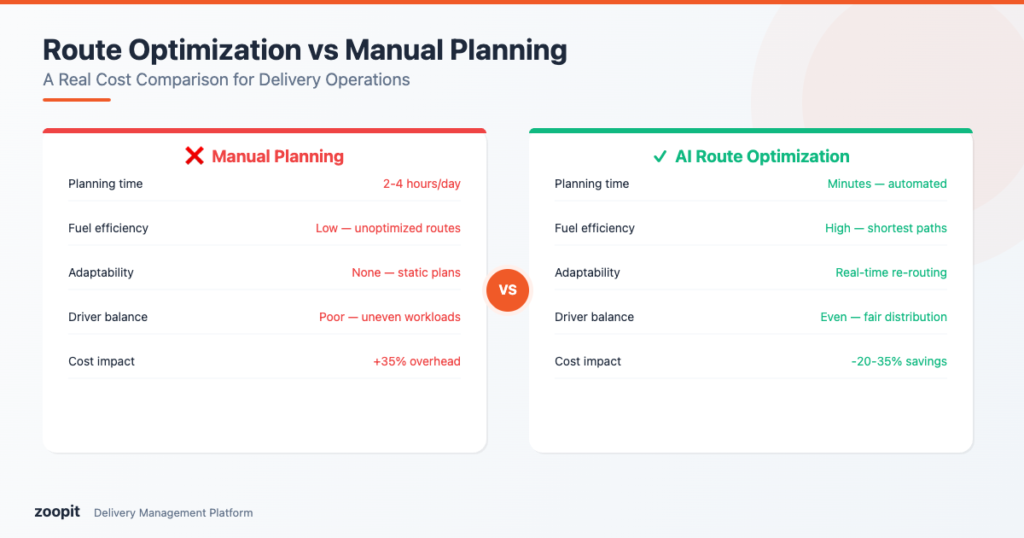
Task: Click the Poor — uneven workloads value
Action: point(389,317)
